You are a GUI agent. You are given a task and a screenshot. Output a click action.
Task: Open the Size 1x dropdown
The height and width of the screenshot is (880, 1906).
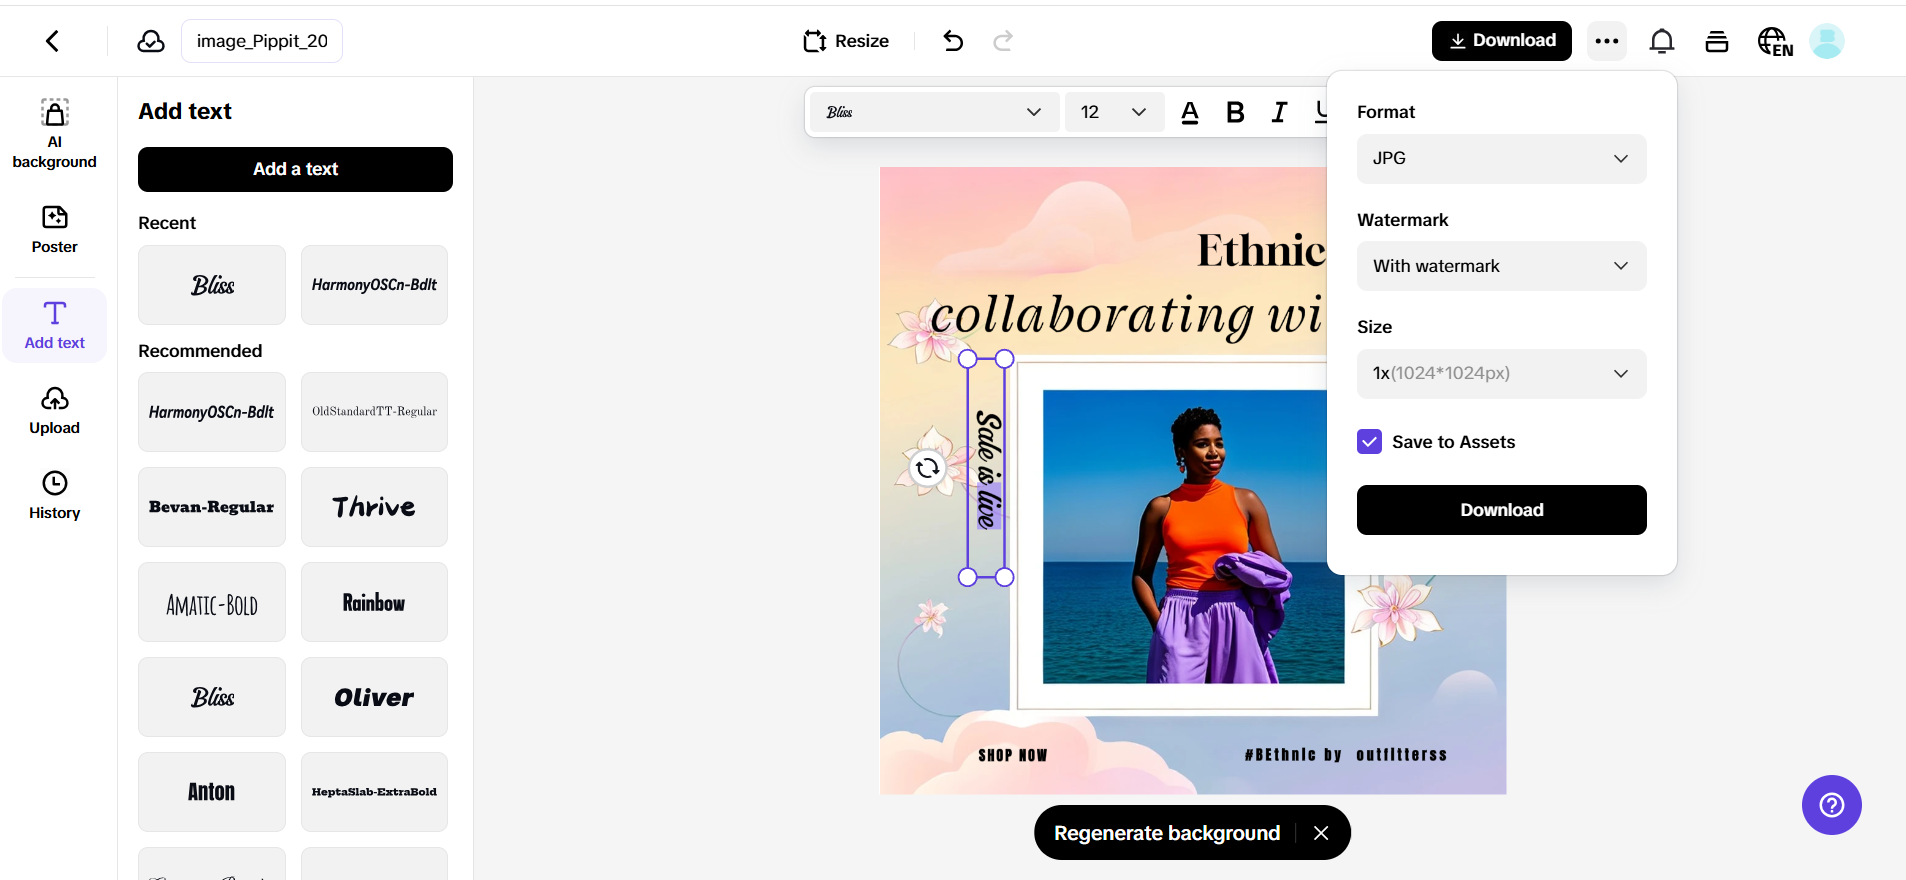pyautogui.click(x=1502, y=374)
